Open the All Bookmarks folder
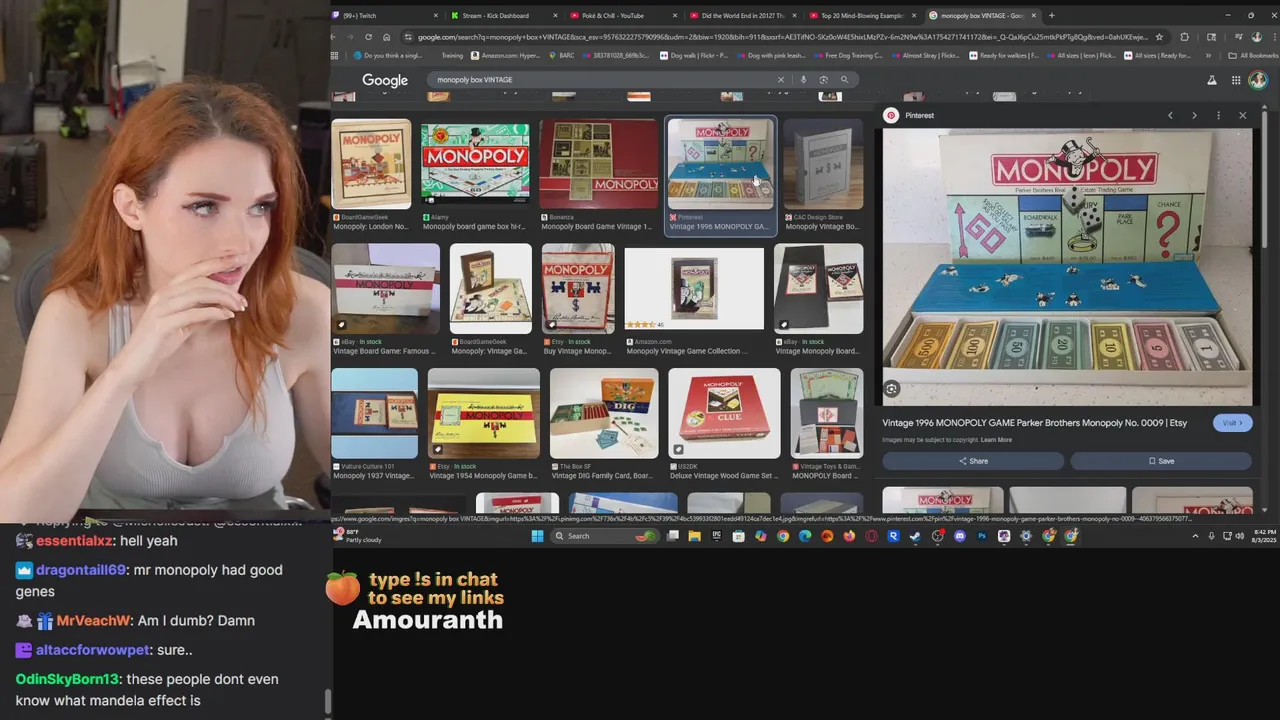The image size is (1280, 720). 1254,56
